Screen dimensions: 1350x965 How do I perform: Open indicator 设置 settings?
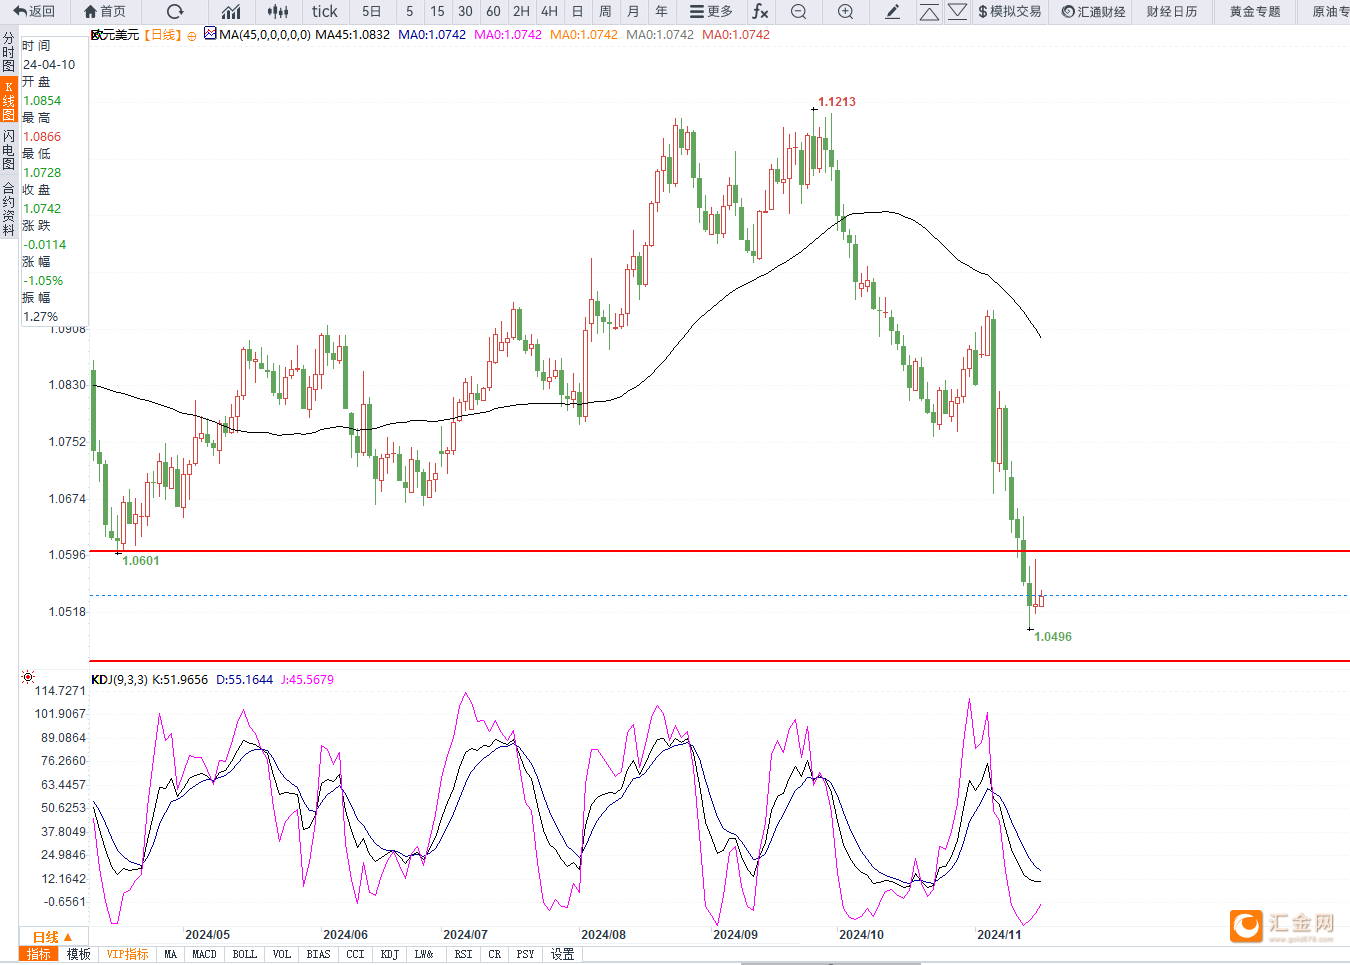click(x=563, y=954)
